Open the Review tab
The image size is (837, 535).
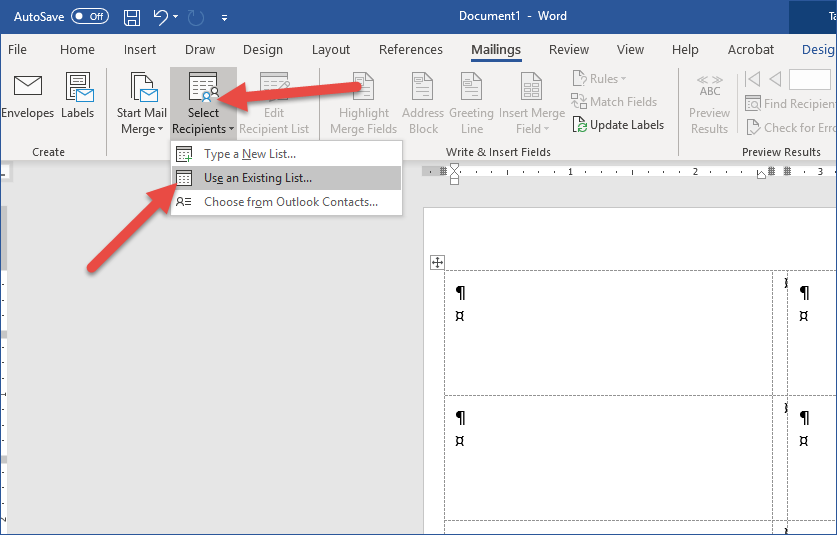[x=569, y=50]
